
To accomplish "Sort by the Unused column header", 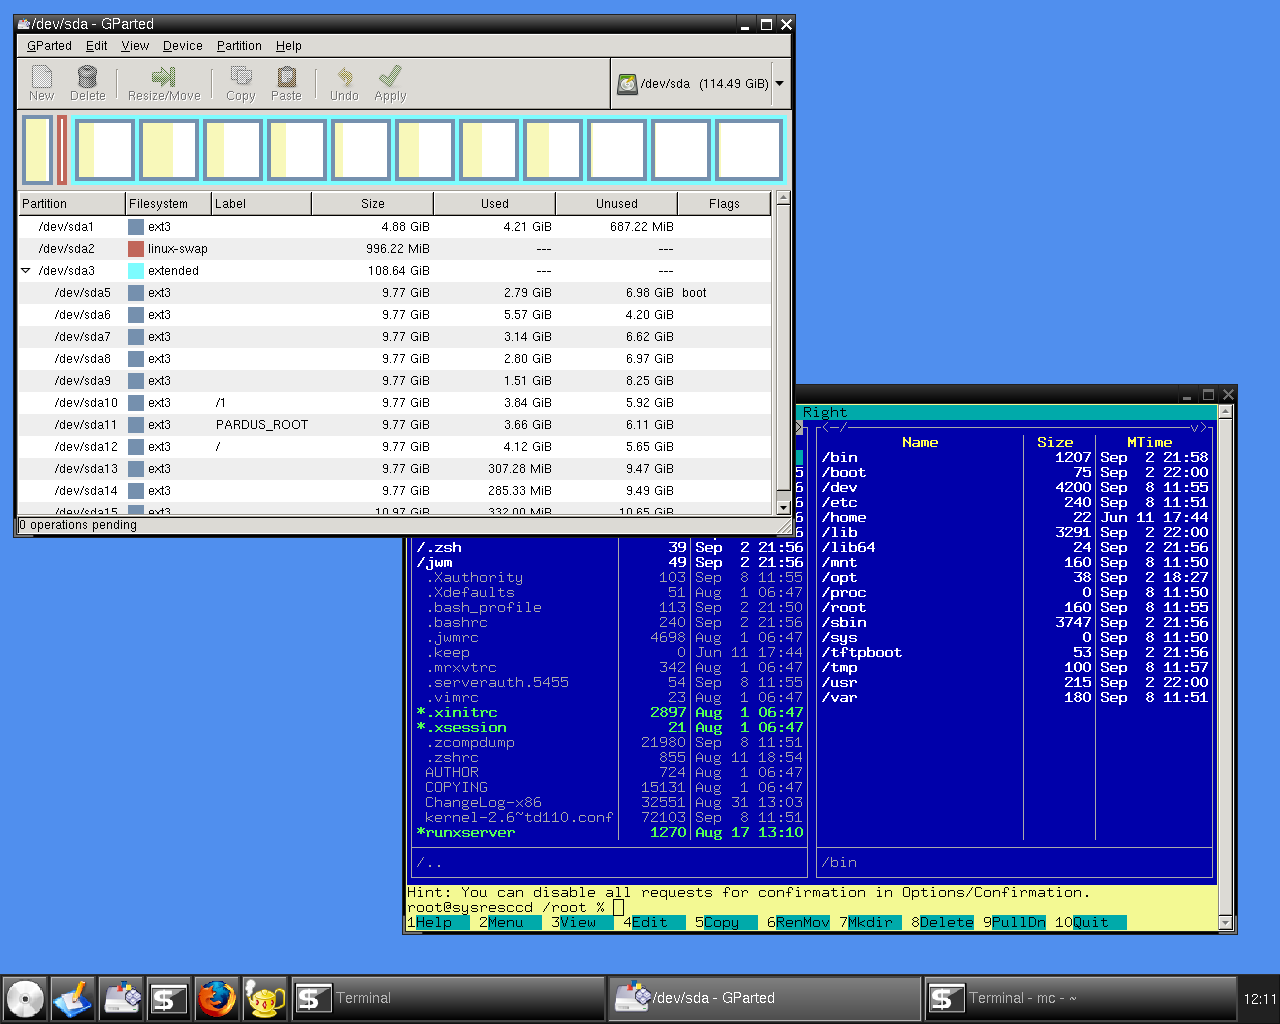I will pyautogui.click(x=617, y=204).
